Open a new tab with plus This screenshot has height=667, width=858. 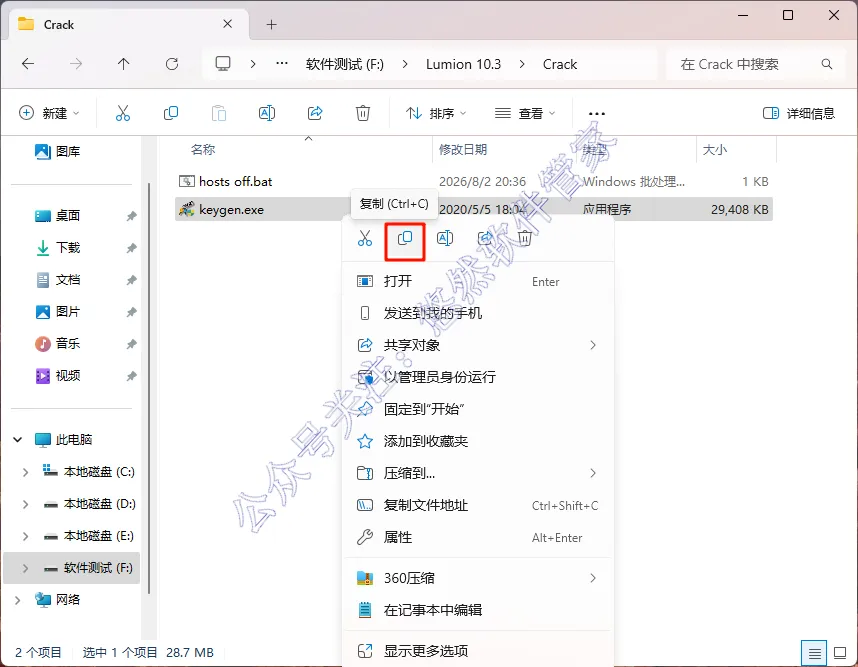click(271, 25)
